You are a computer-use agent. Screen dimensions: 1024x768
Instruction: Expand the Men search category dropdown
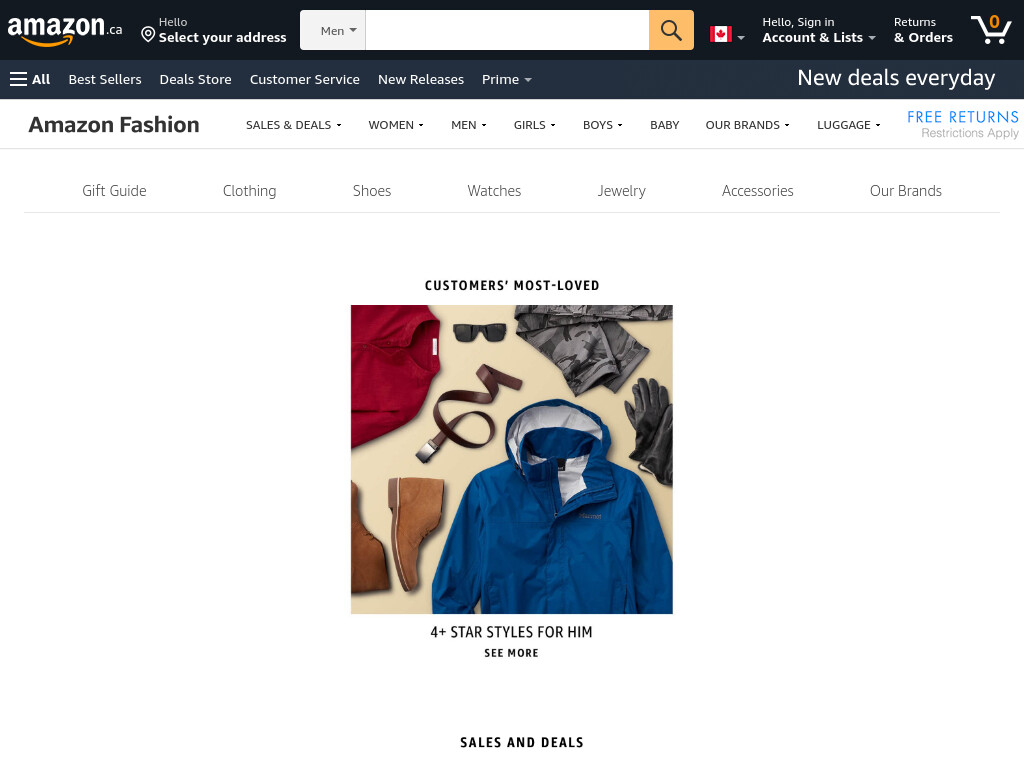[333, 30]
